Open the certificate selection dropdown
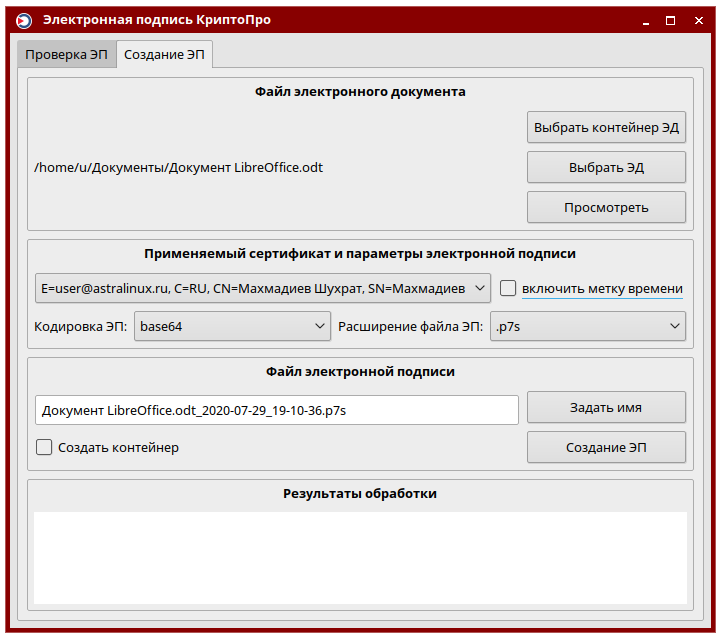Screen dimensions: 719x636 (262, 288)
